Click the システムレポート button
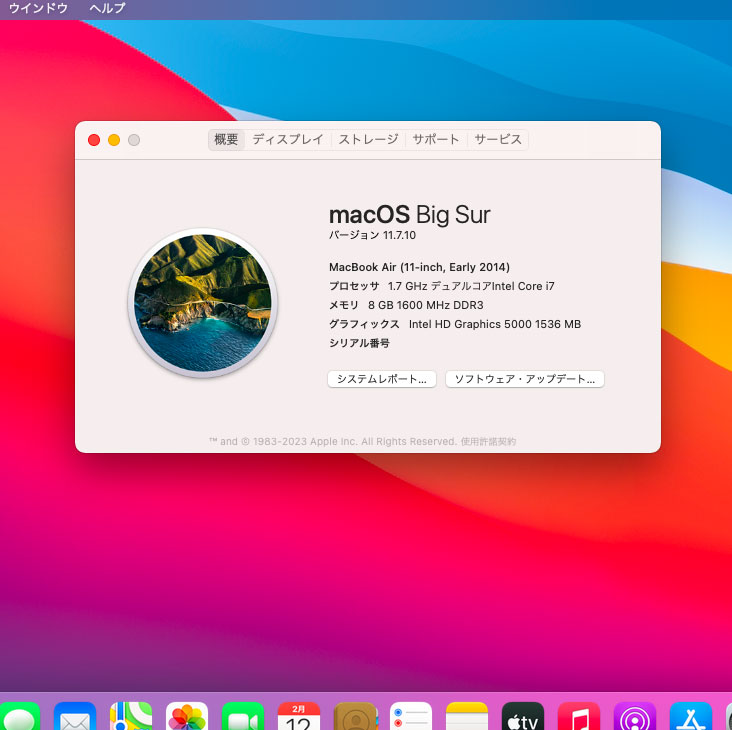732x730 pixels. [382, 379]
